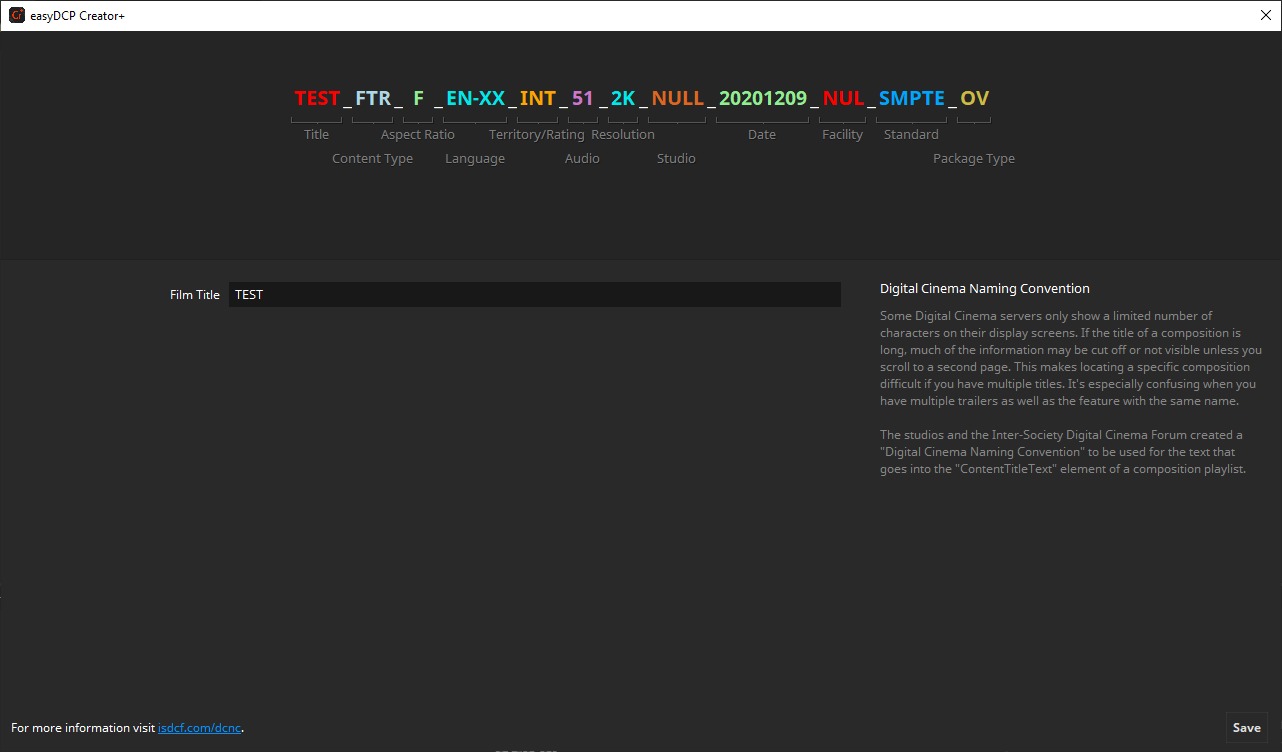Choose the blue SMPTE standard segment
The image size is (1282, 752).
pos(911,98)
